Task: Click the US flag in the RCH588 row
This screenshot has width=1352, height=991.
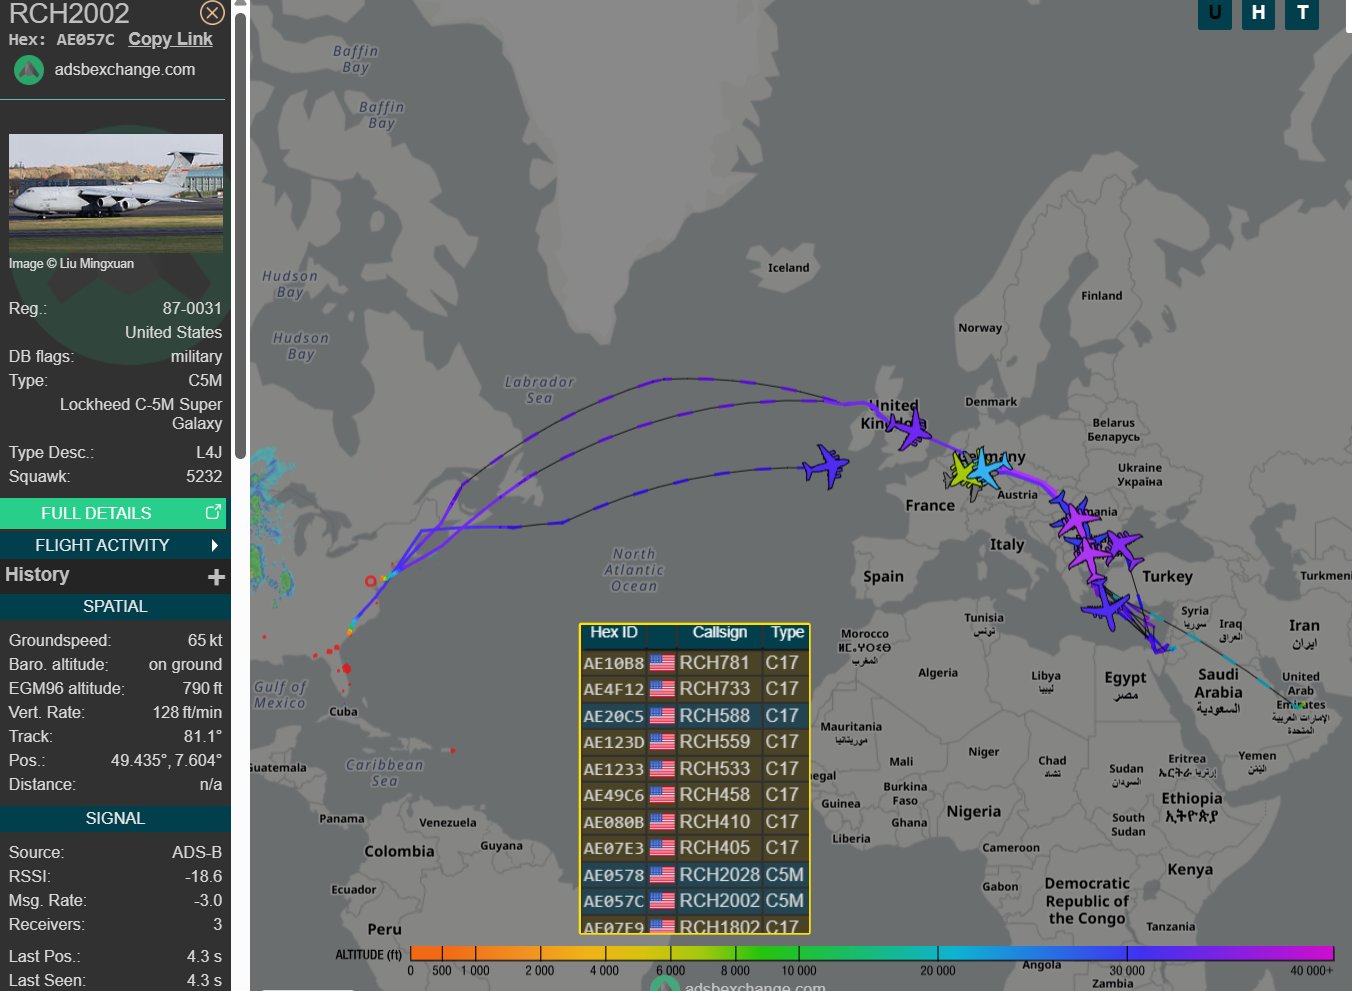Action: click(662, 716)
